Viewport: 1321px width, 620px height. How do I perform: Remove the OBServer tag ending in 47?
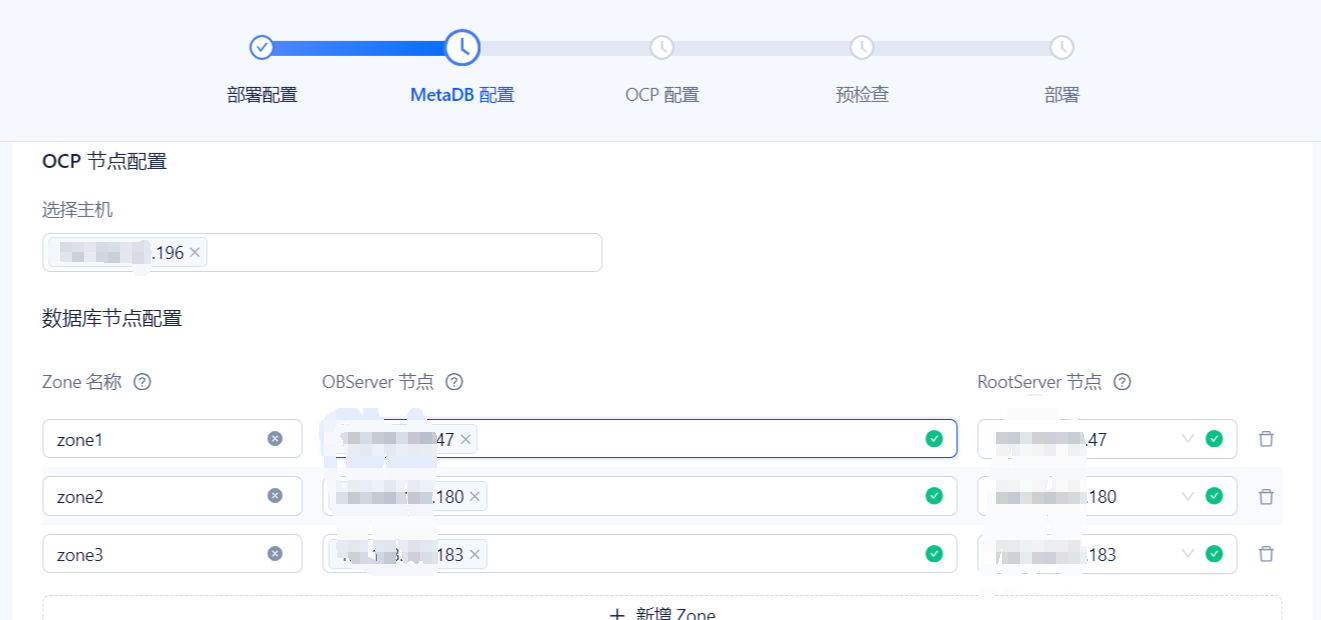[x=465, y=439]
